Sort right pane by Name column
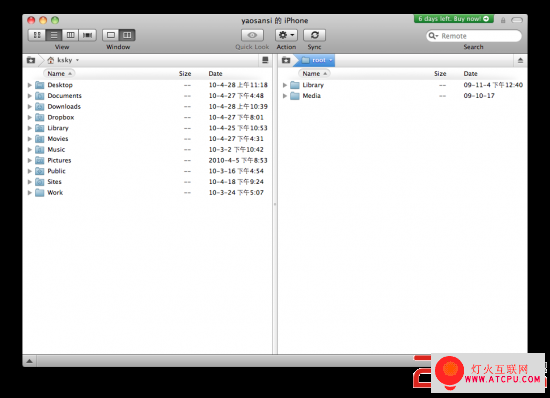This screenshot has width=550, height=398. (315, 74)
